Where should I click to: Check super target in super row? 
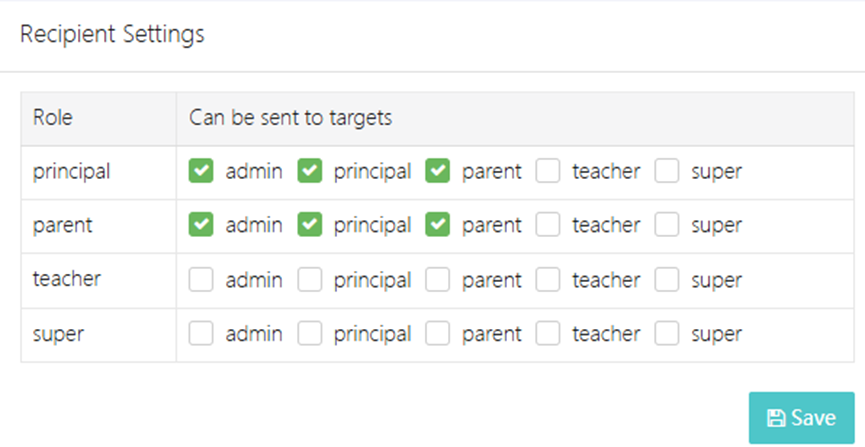667,334
